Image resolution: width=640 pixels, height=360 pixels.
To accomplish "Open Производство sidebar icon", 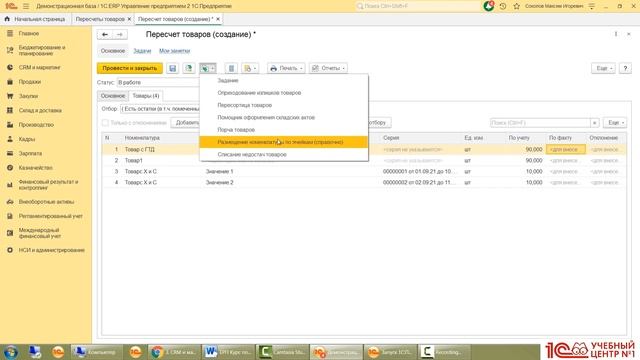I will point(10,124).
